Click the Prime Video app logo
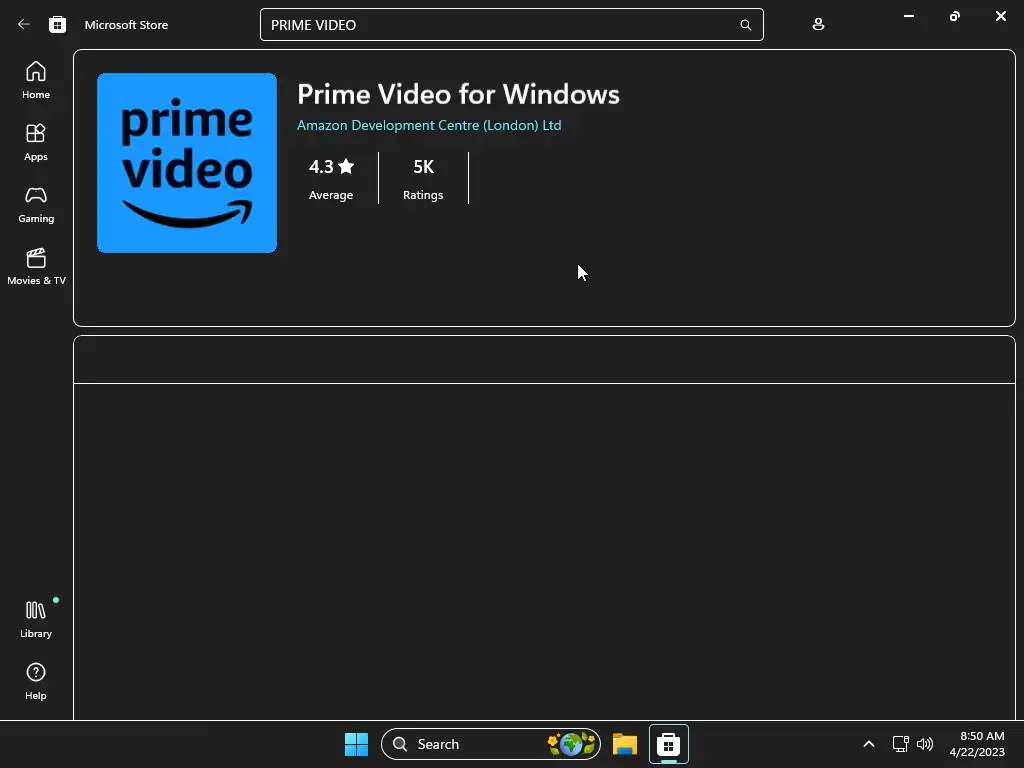The image size is (1024, 768). pyautogui.click(x=187, y=163)
